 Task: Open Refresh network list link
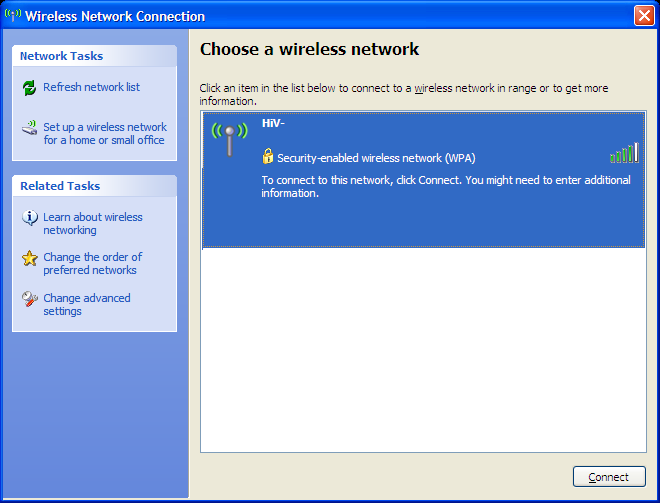click(91, 88)
